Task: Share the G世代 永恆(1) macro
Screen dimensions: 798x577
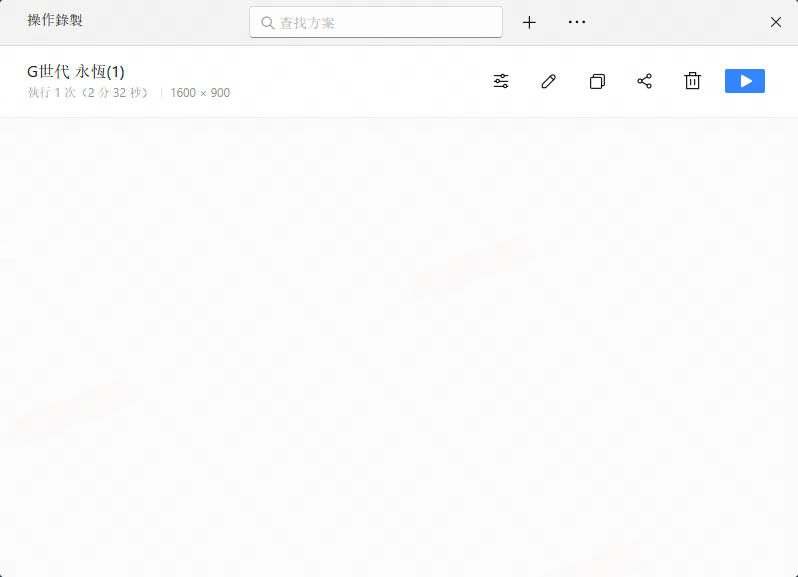Action: [x=644, y=81]
